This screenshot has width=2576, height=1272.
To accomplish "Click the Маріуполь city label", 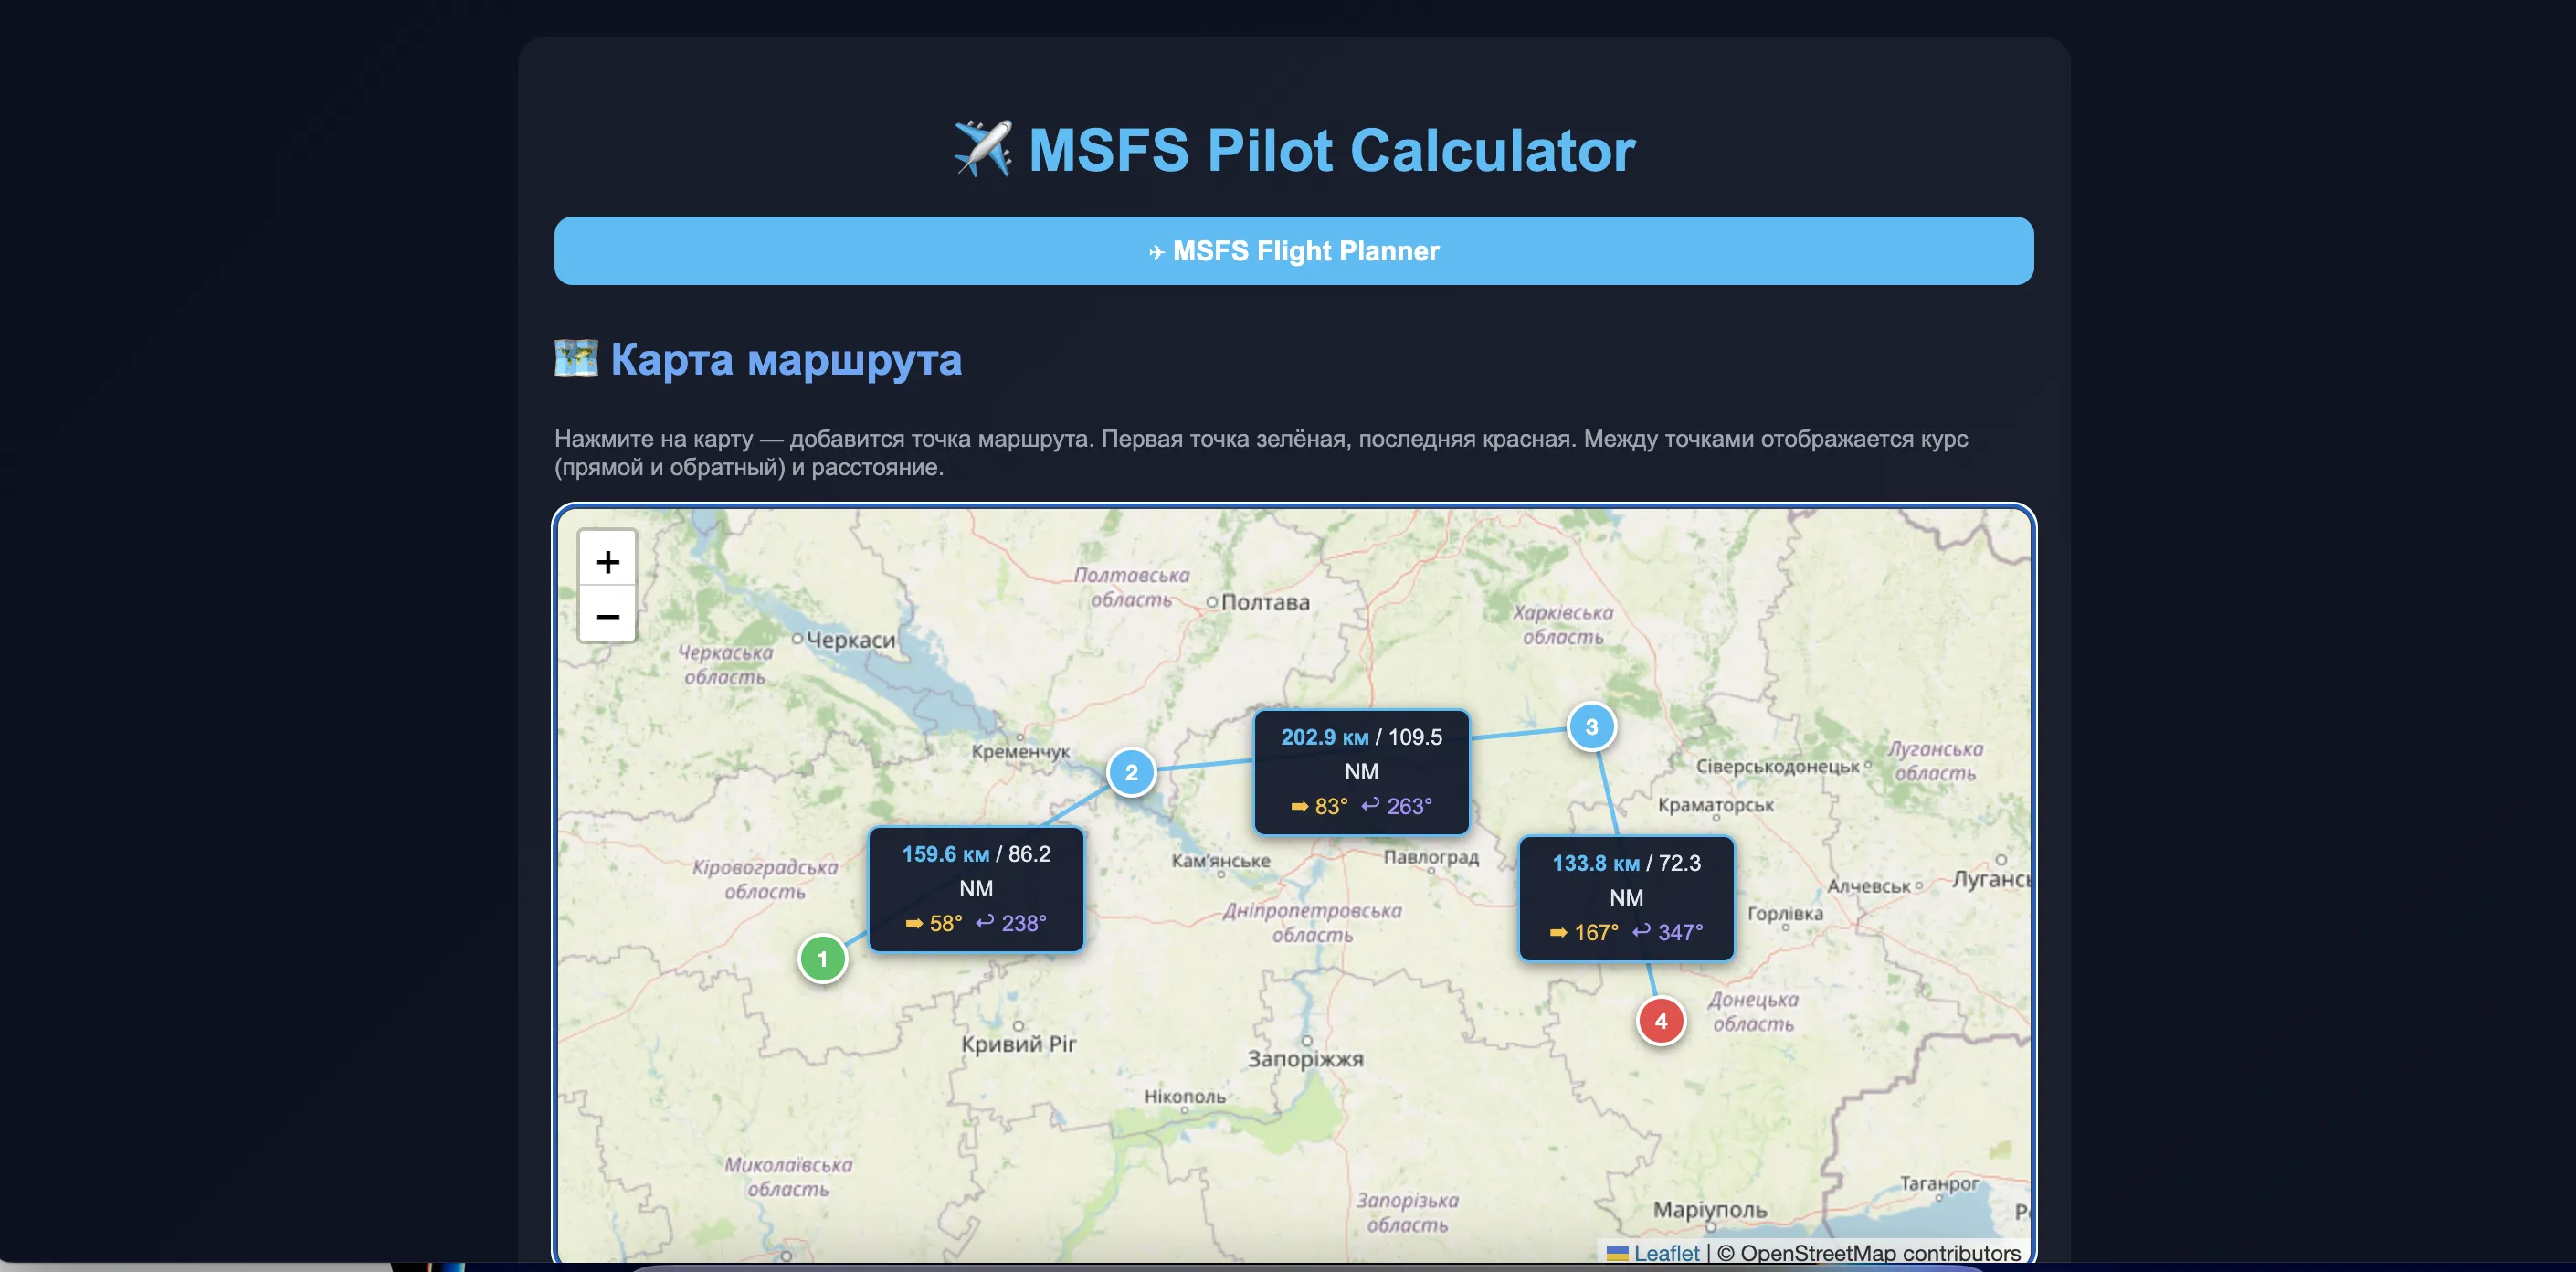I will [1710, 1210].
